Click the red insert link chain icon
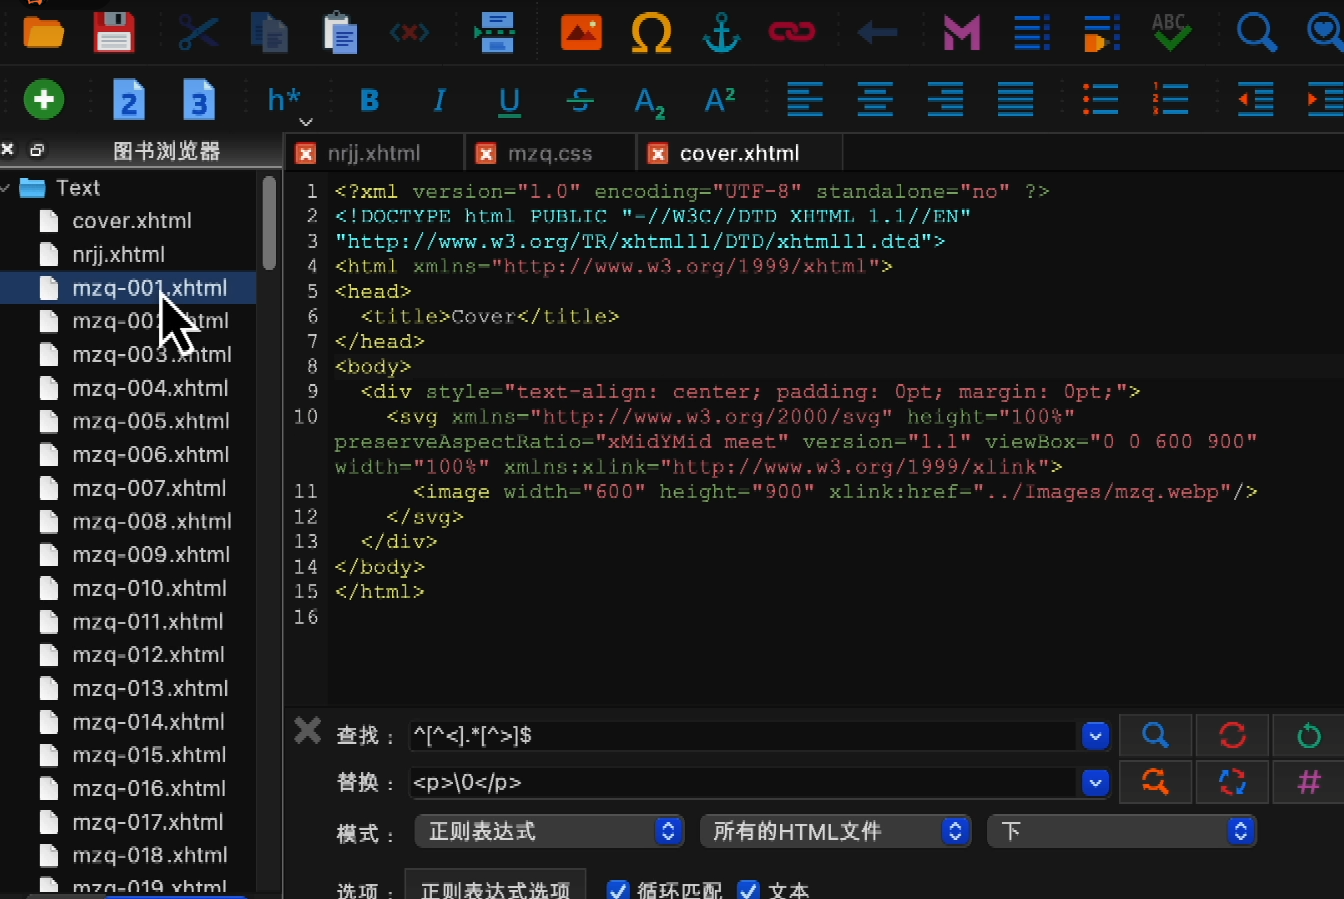 [792, 32]
